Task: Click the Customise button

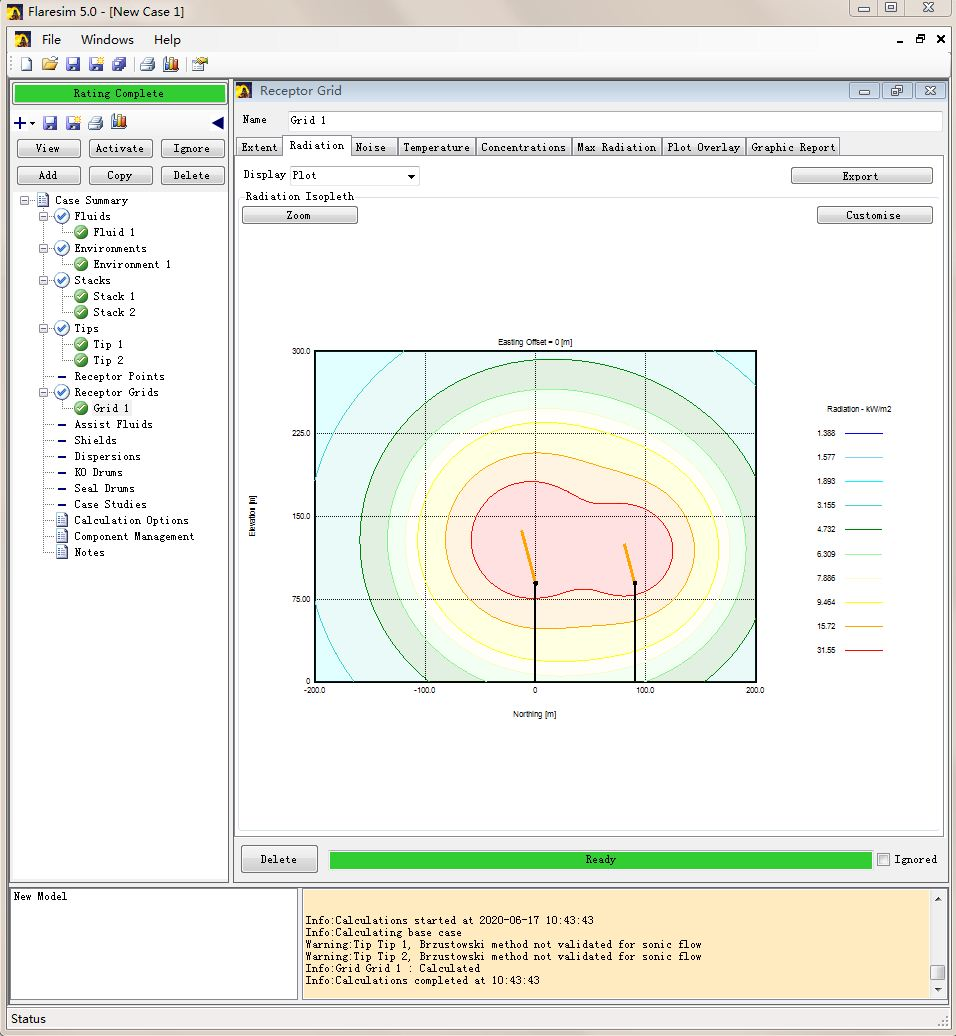Action: (874, 215)
